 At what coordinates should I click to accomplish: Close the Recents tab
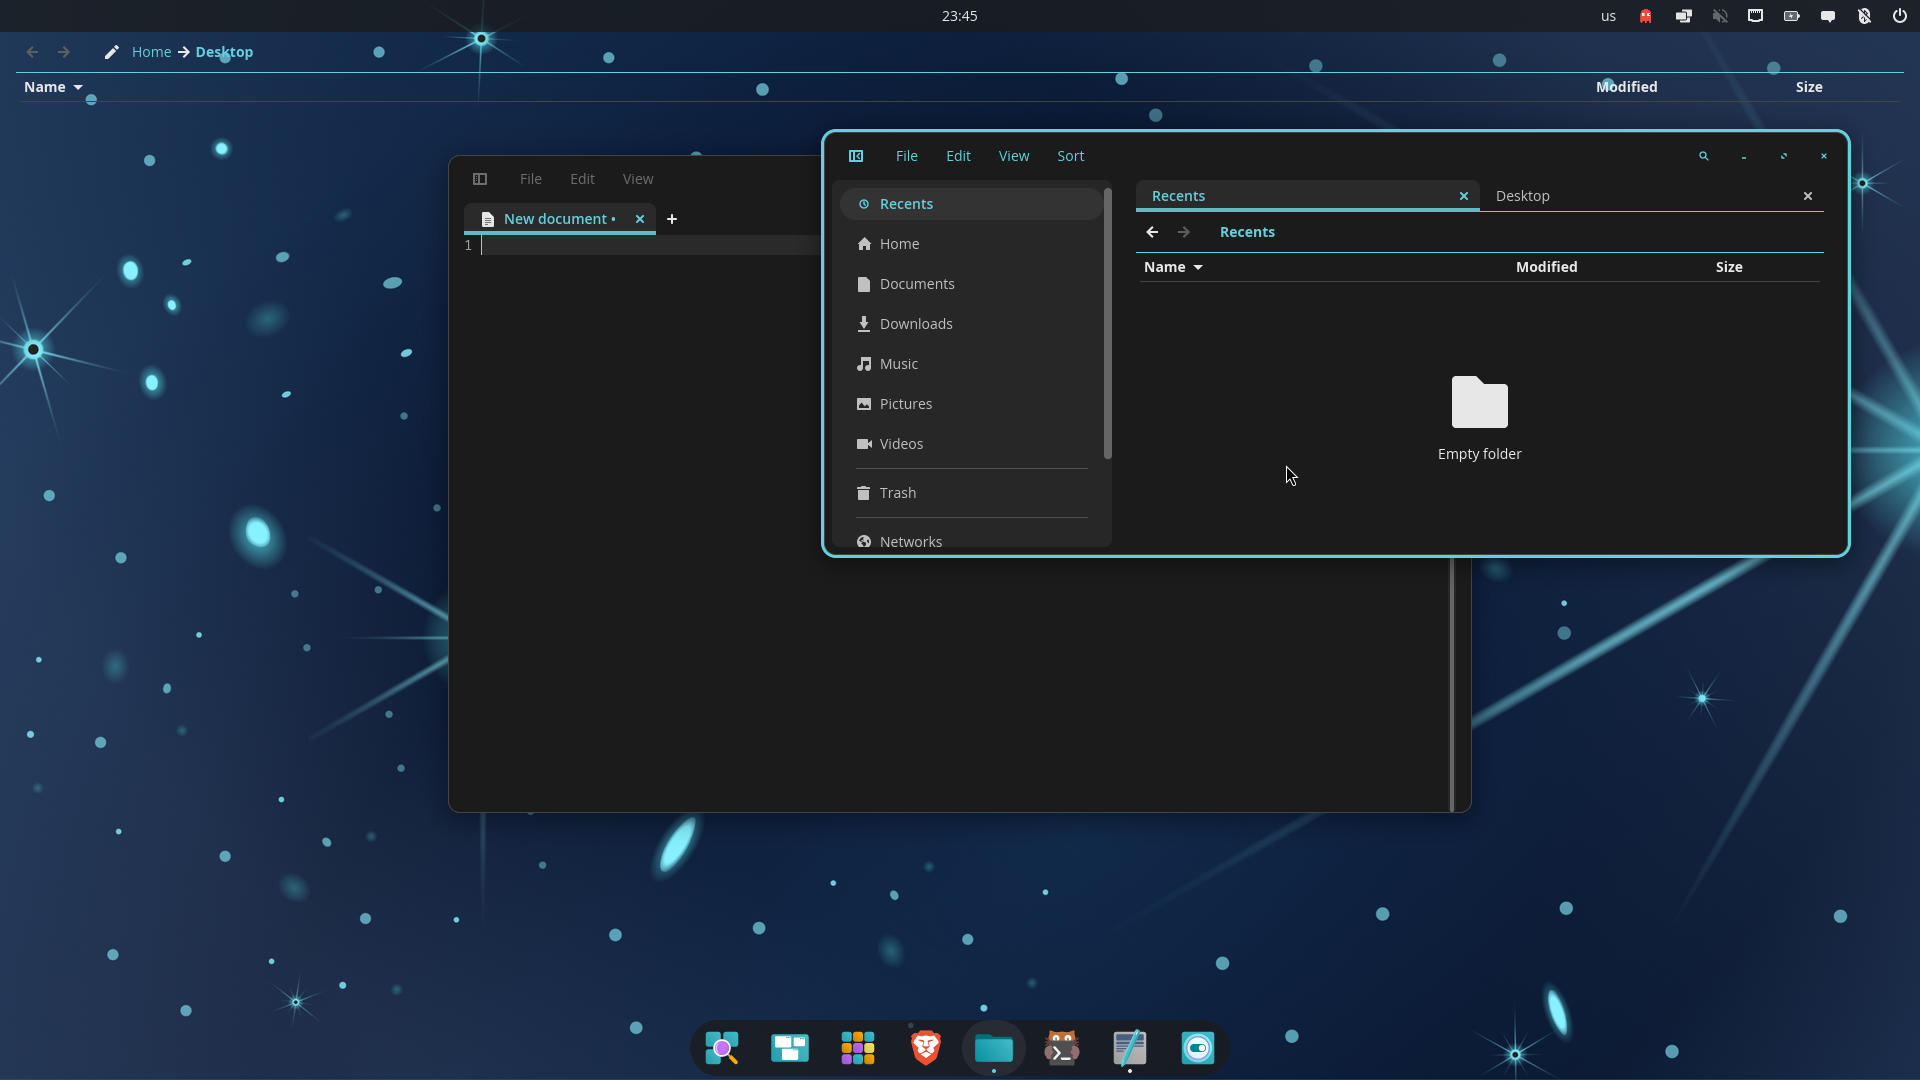1464,196
